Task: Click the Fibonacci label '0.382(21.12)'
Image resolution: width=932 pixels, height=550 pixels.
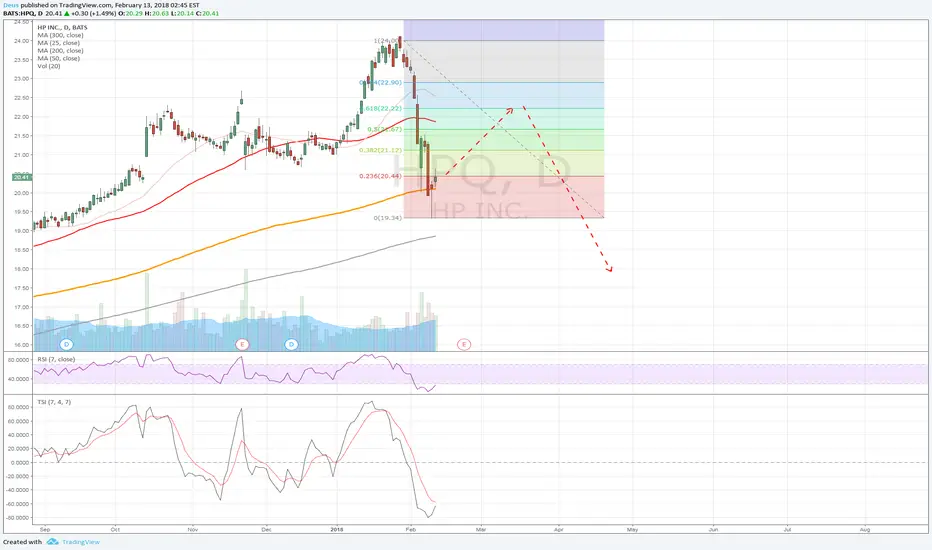Action: point(380,150)
